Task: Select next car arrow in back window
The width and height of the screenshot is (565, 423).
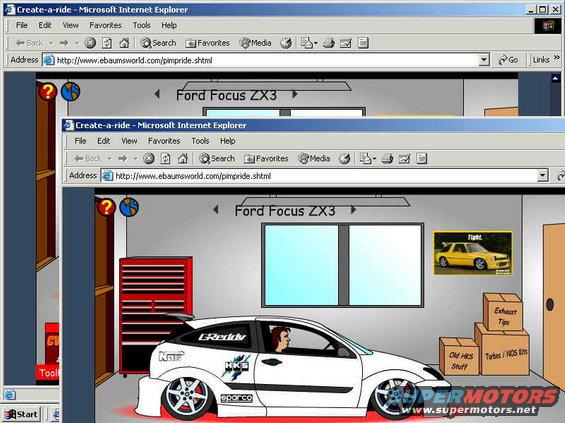Action: 294,94
